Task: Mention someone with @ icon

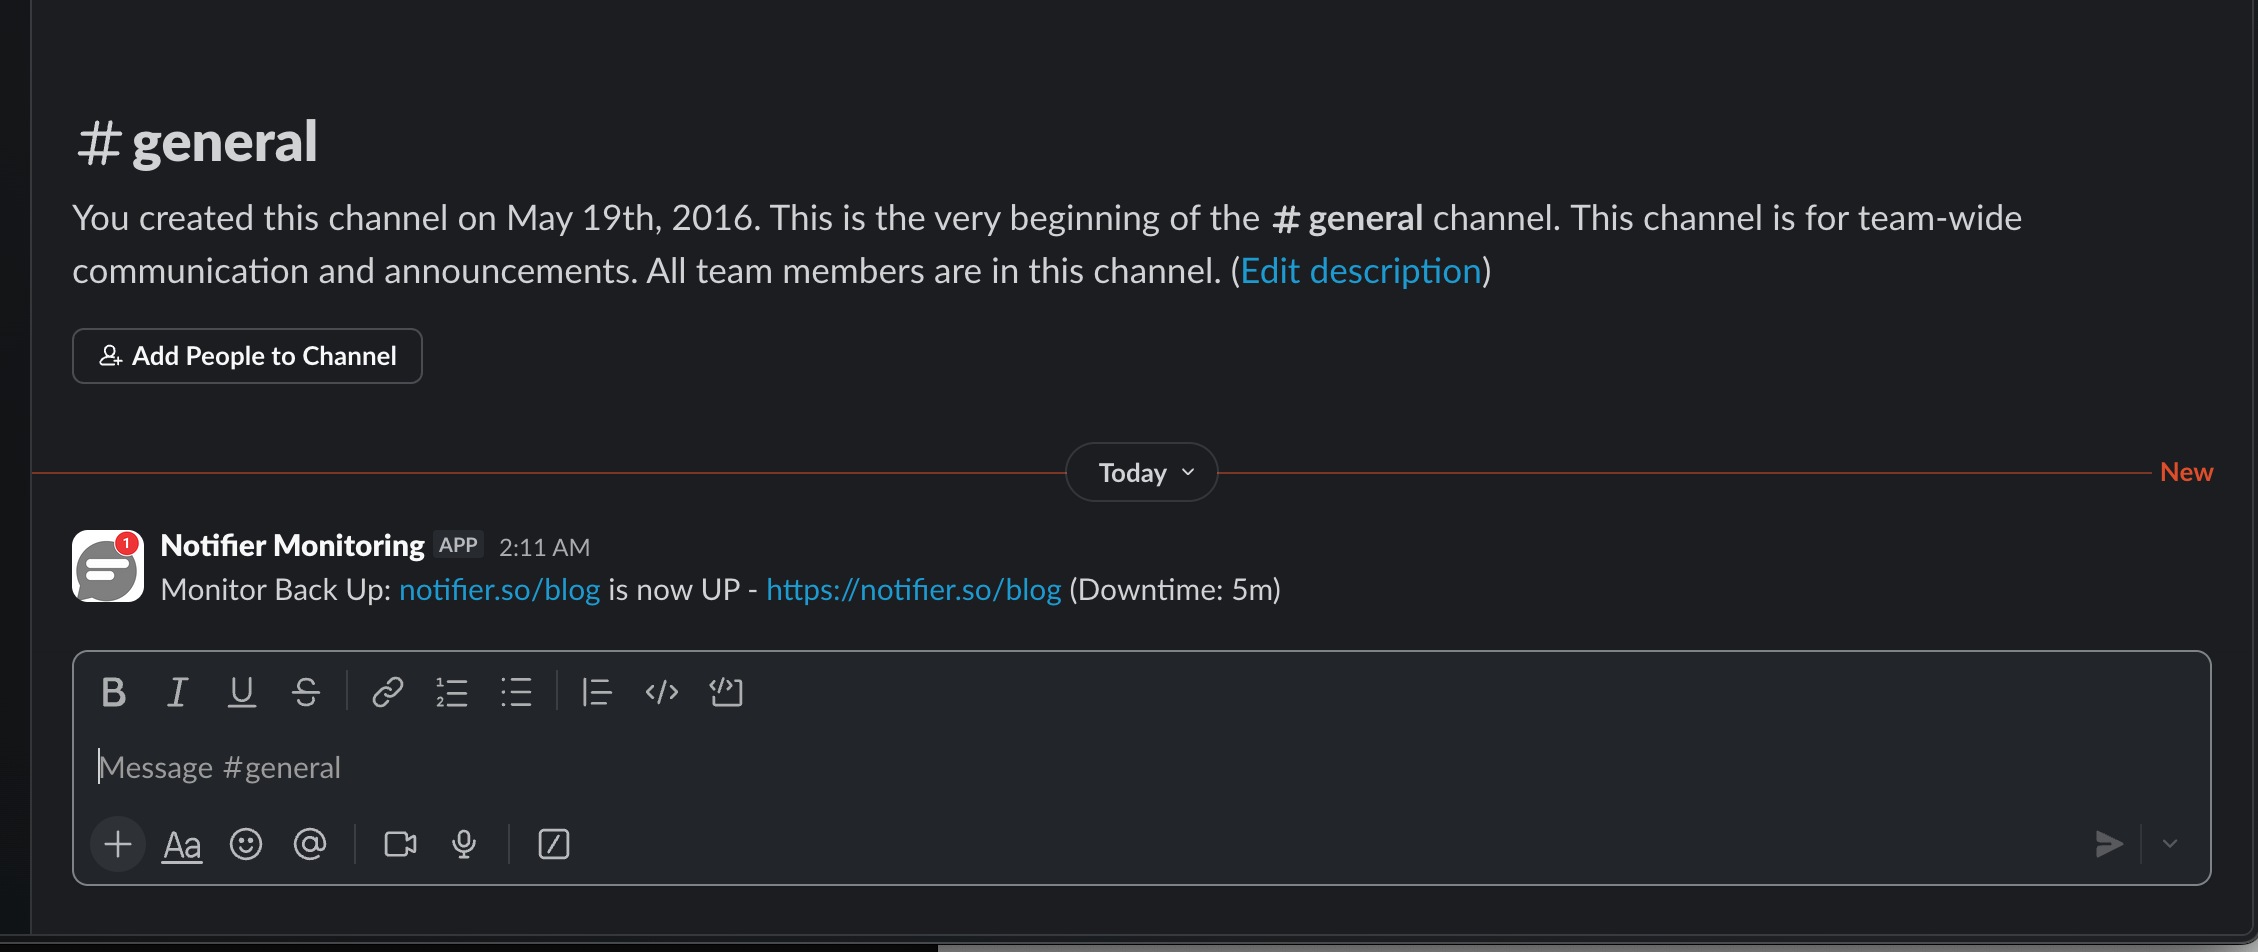Action: pyautogui.click(x=310, y=845)
